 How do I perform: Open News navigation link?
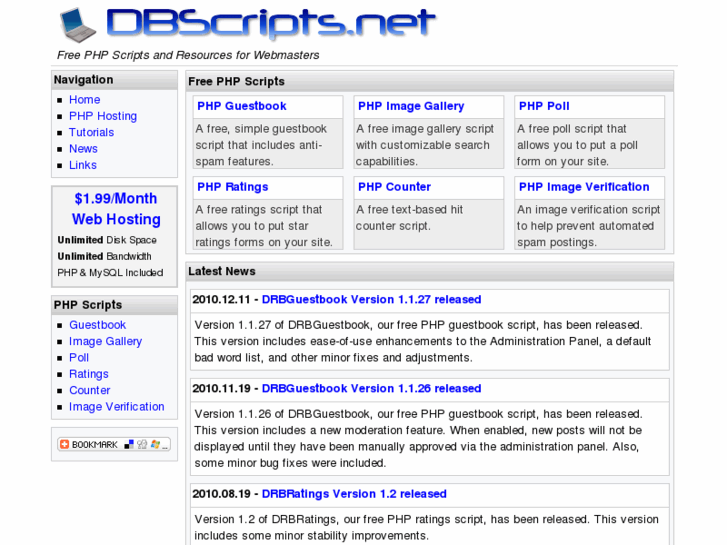pos(83,148)
